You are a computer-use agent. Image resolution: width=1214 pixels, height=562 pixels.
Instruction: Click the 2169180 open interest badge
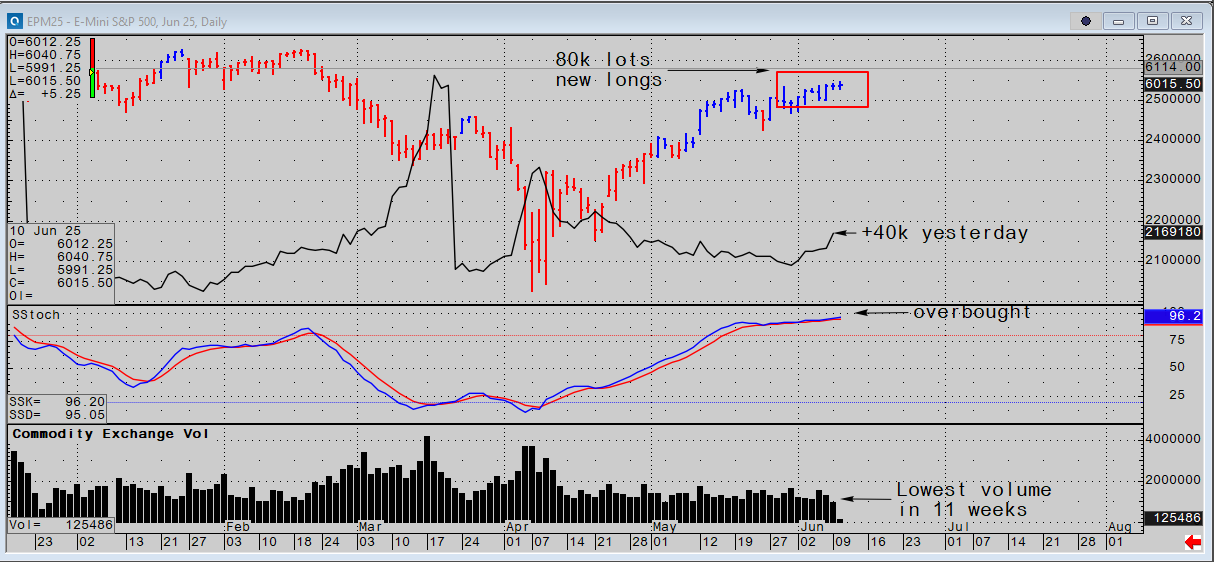tap(1172, 232)
